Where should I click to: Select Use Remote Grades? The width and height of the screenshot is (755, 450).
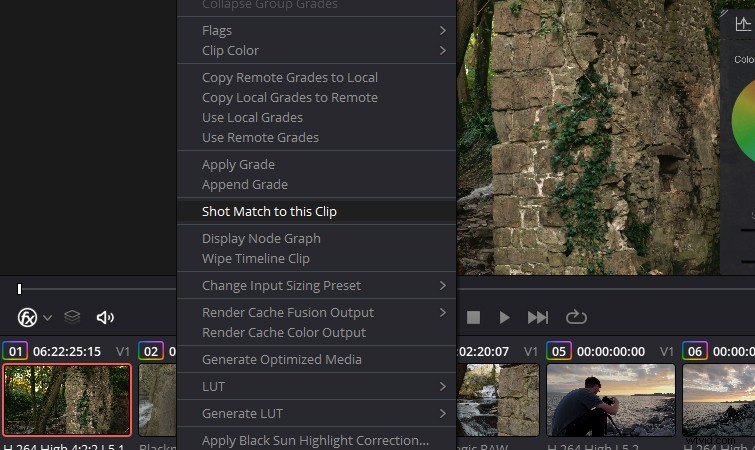click(316, 138)
